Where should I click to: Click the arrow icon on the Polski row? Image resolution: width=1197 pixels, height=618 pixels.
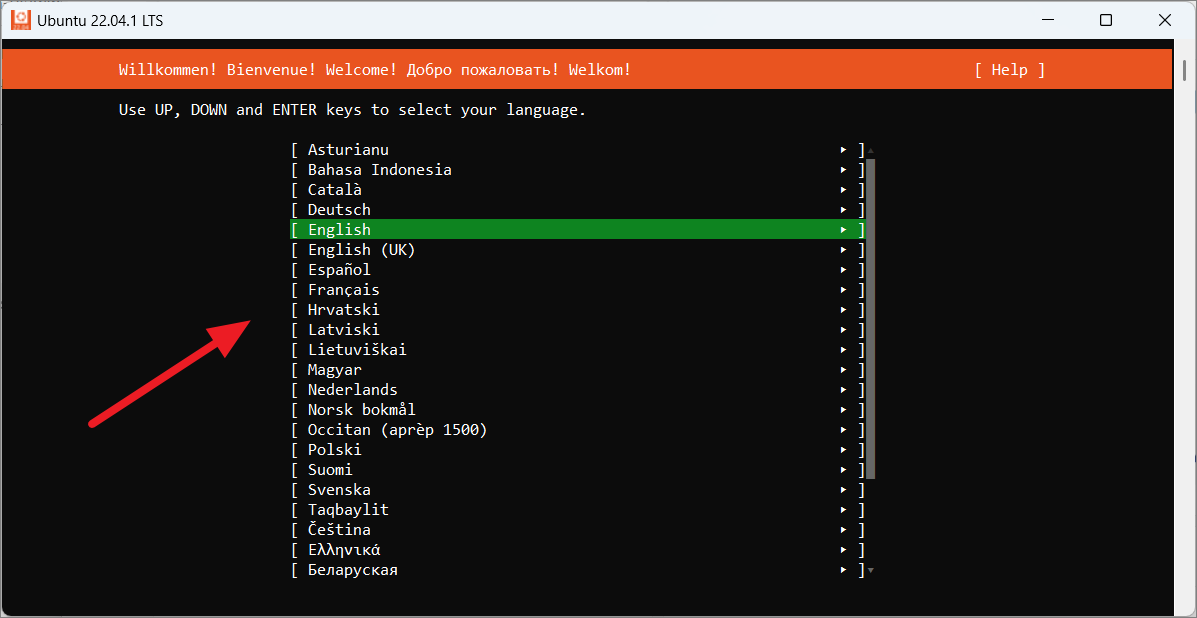tap(844, 450)
